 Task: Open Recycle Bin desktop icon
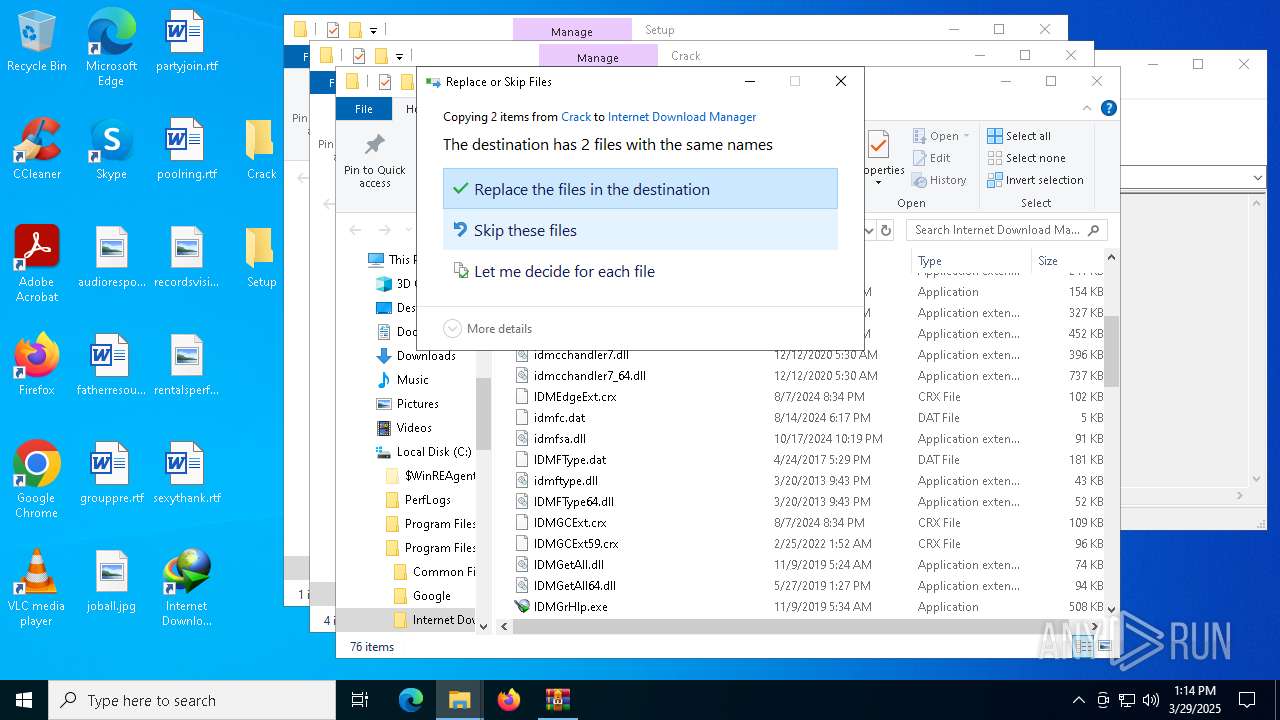pyautogui.click(x=37, y=42)
